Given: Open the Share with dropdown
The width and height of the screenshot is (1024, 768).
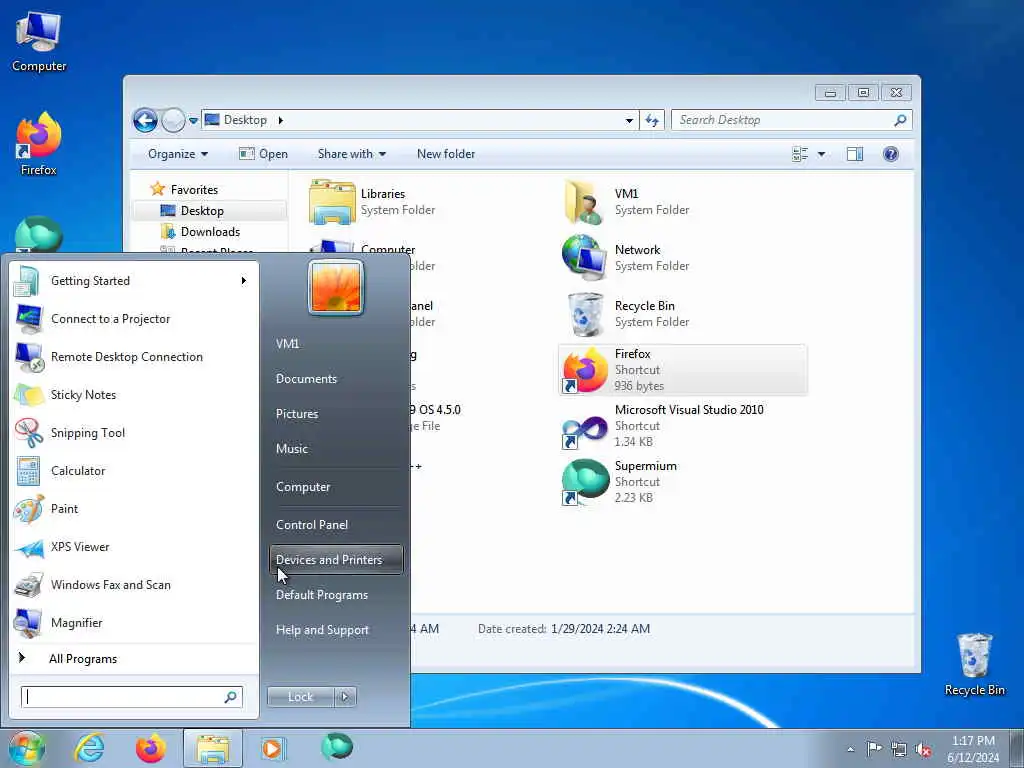Looking at the screenshot, I should tap(351, 154).
